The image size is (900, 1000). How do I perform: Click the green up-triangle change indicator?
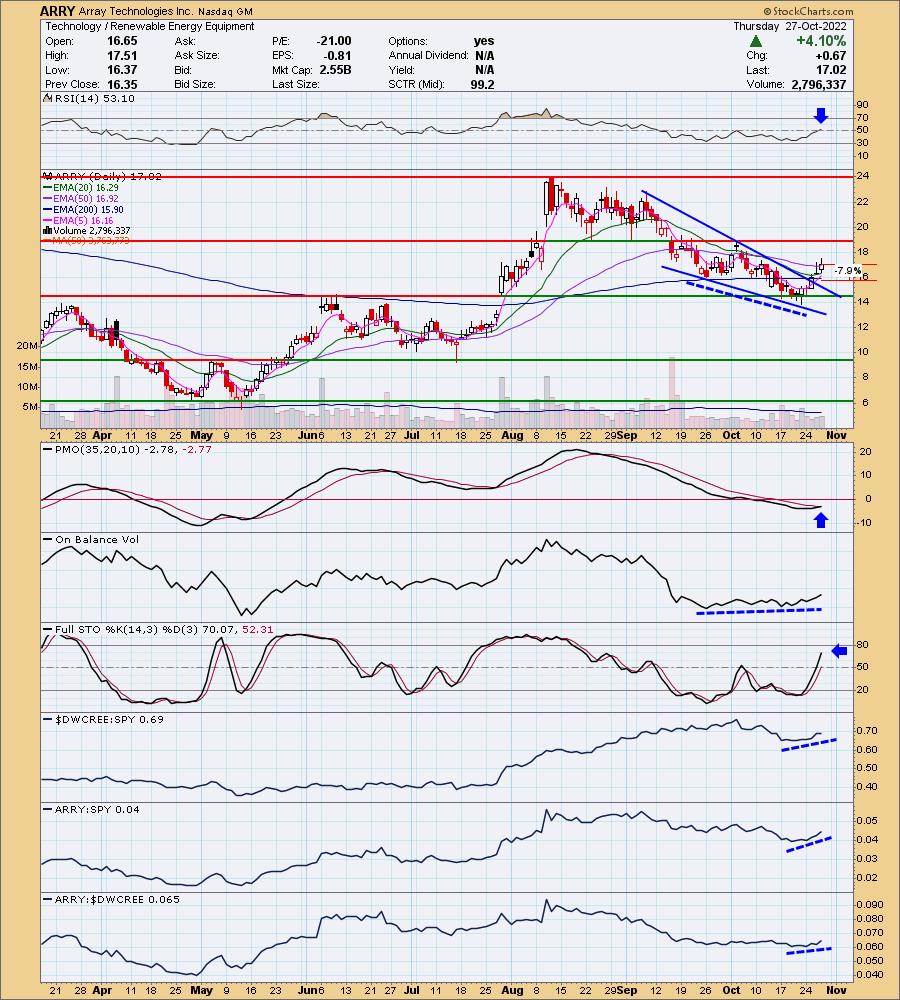[x=756, y=41]
